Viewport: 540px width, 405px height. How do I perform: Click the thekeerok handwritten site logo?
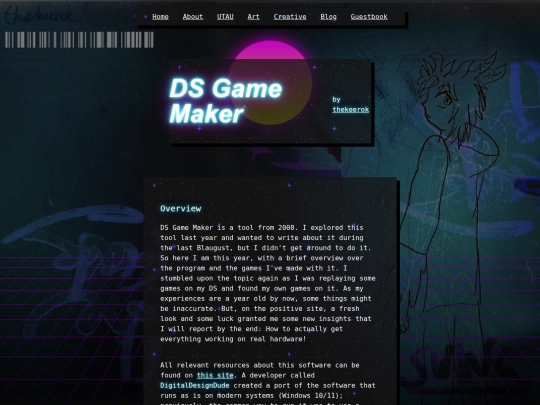point(40,15)
